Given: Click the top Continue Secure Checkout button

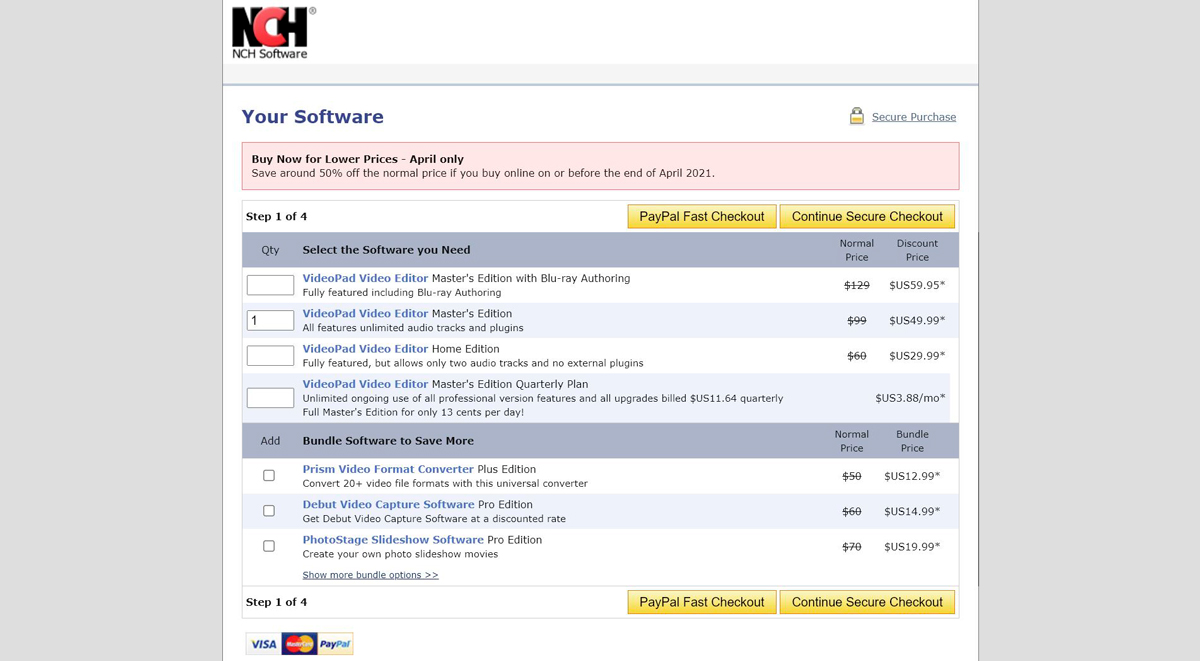Looking at the screenshot, I should [x=867, y=216].
